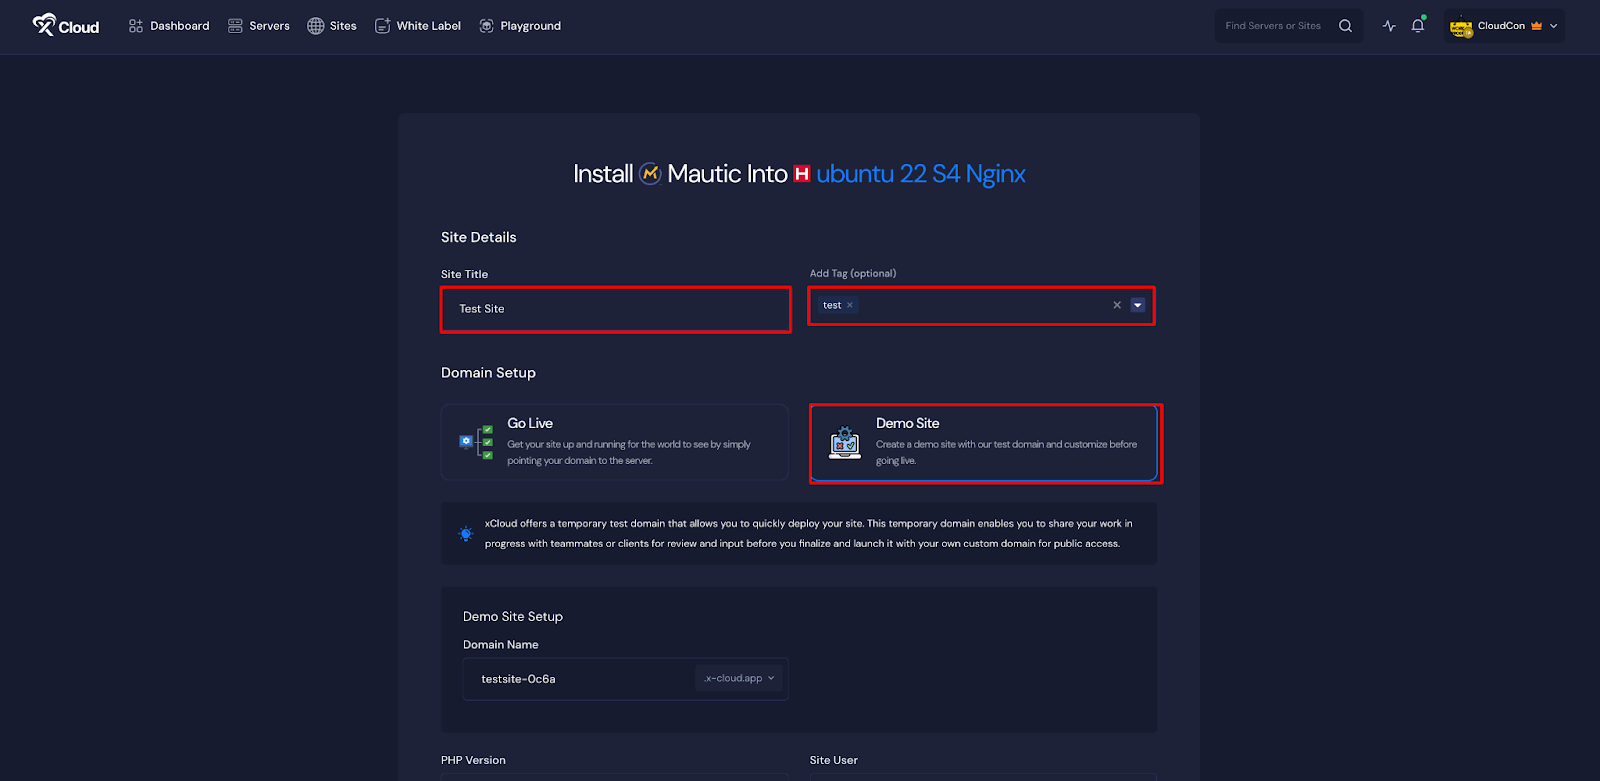Viewport: 1600px width, 781px height.
Task: Click the light bulb tip icon
Action: [466, 534]
